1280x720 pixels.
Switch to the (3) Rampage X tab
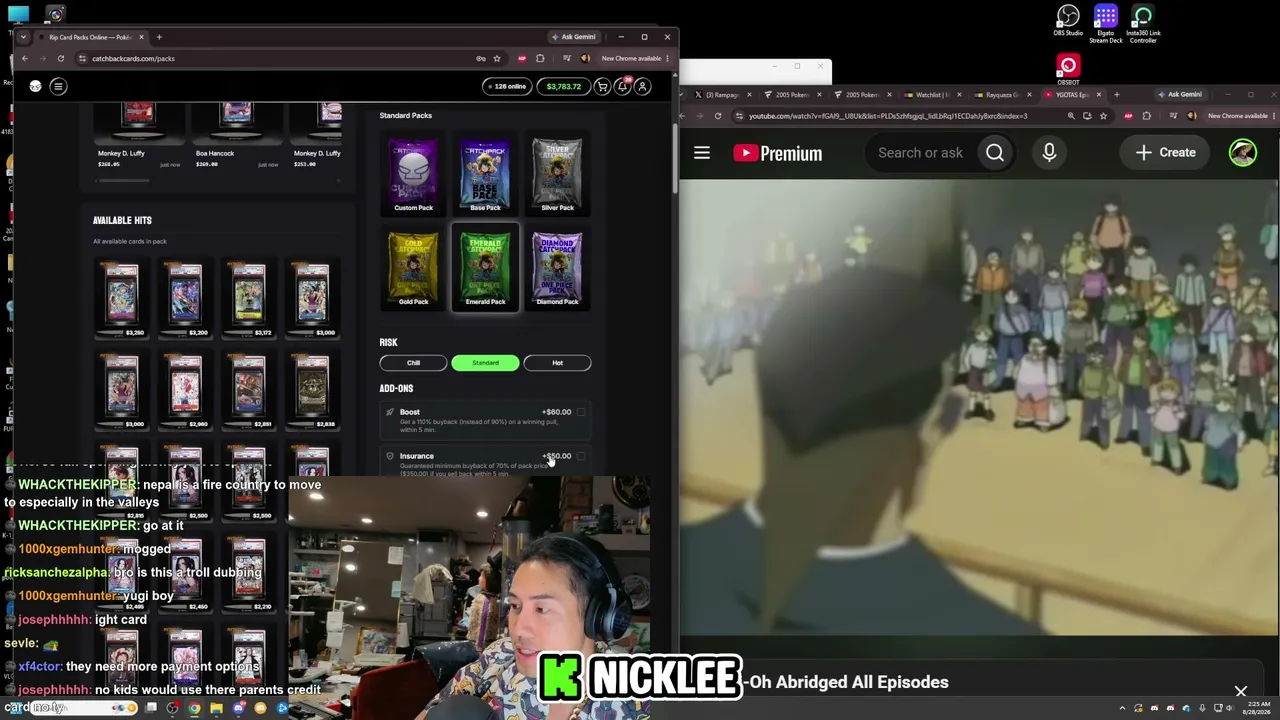(x=722, y=95)
